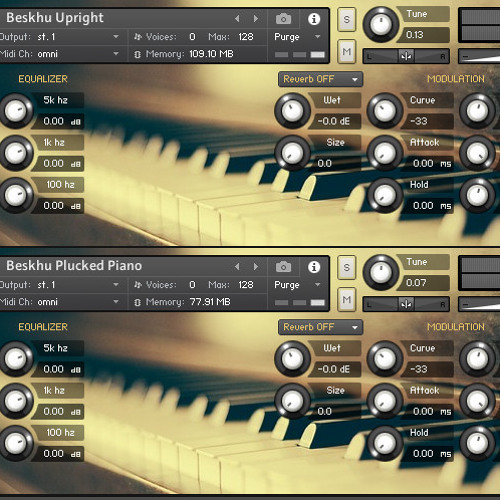The height and width of the screenshot is (500, 500).
Task: Click 100 hz EQ knob in Upright
Action: point(15,196)
